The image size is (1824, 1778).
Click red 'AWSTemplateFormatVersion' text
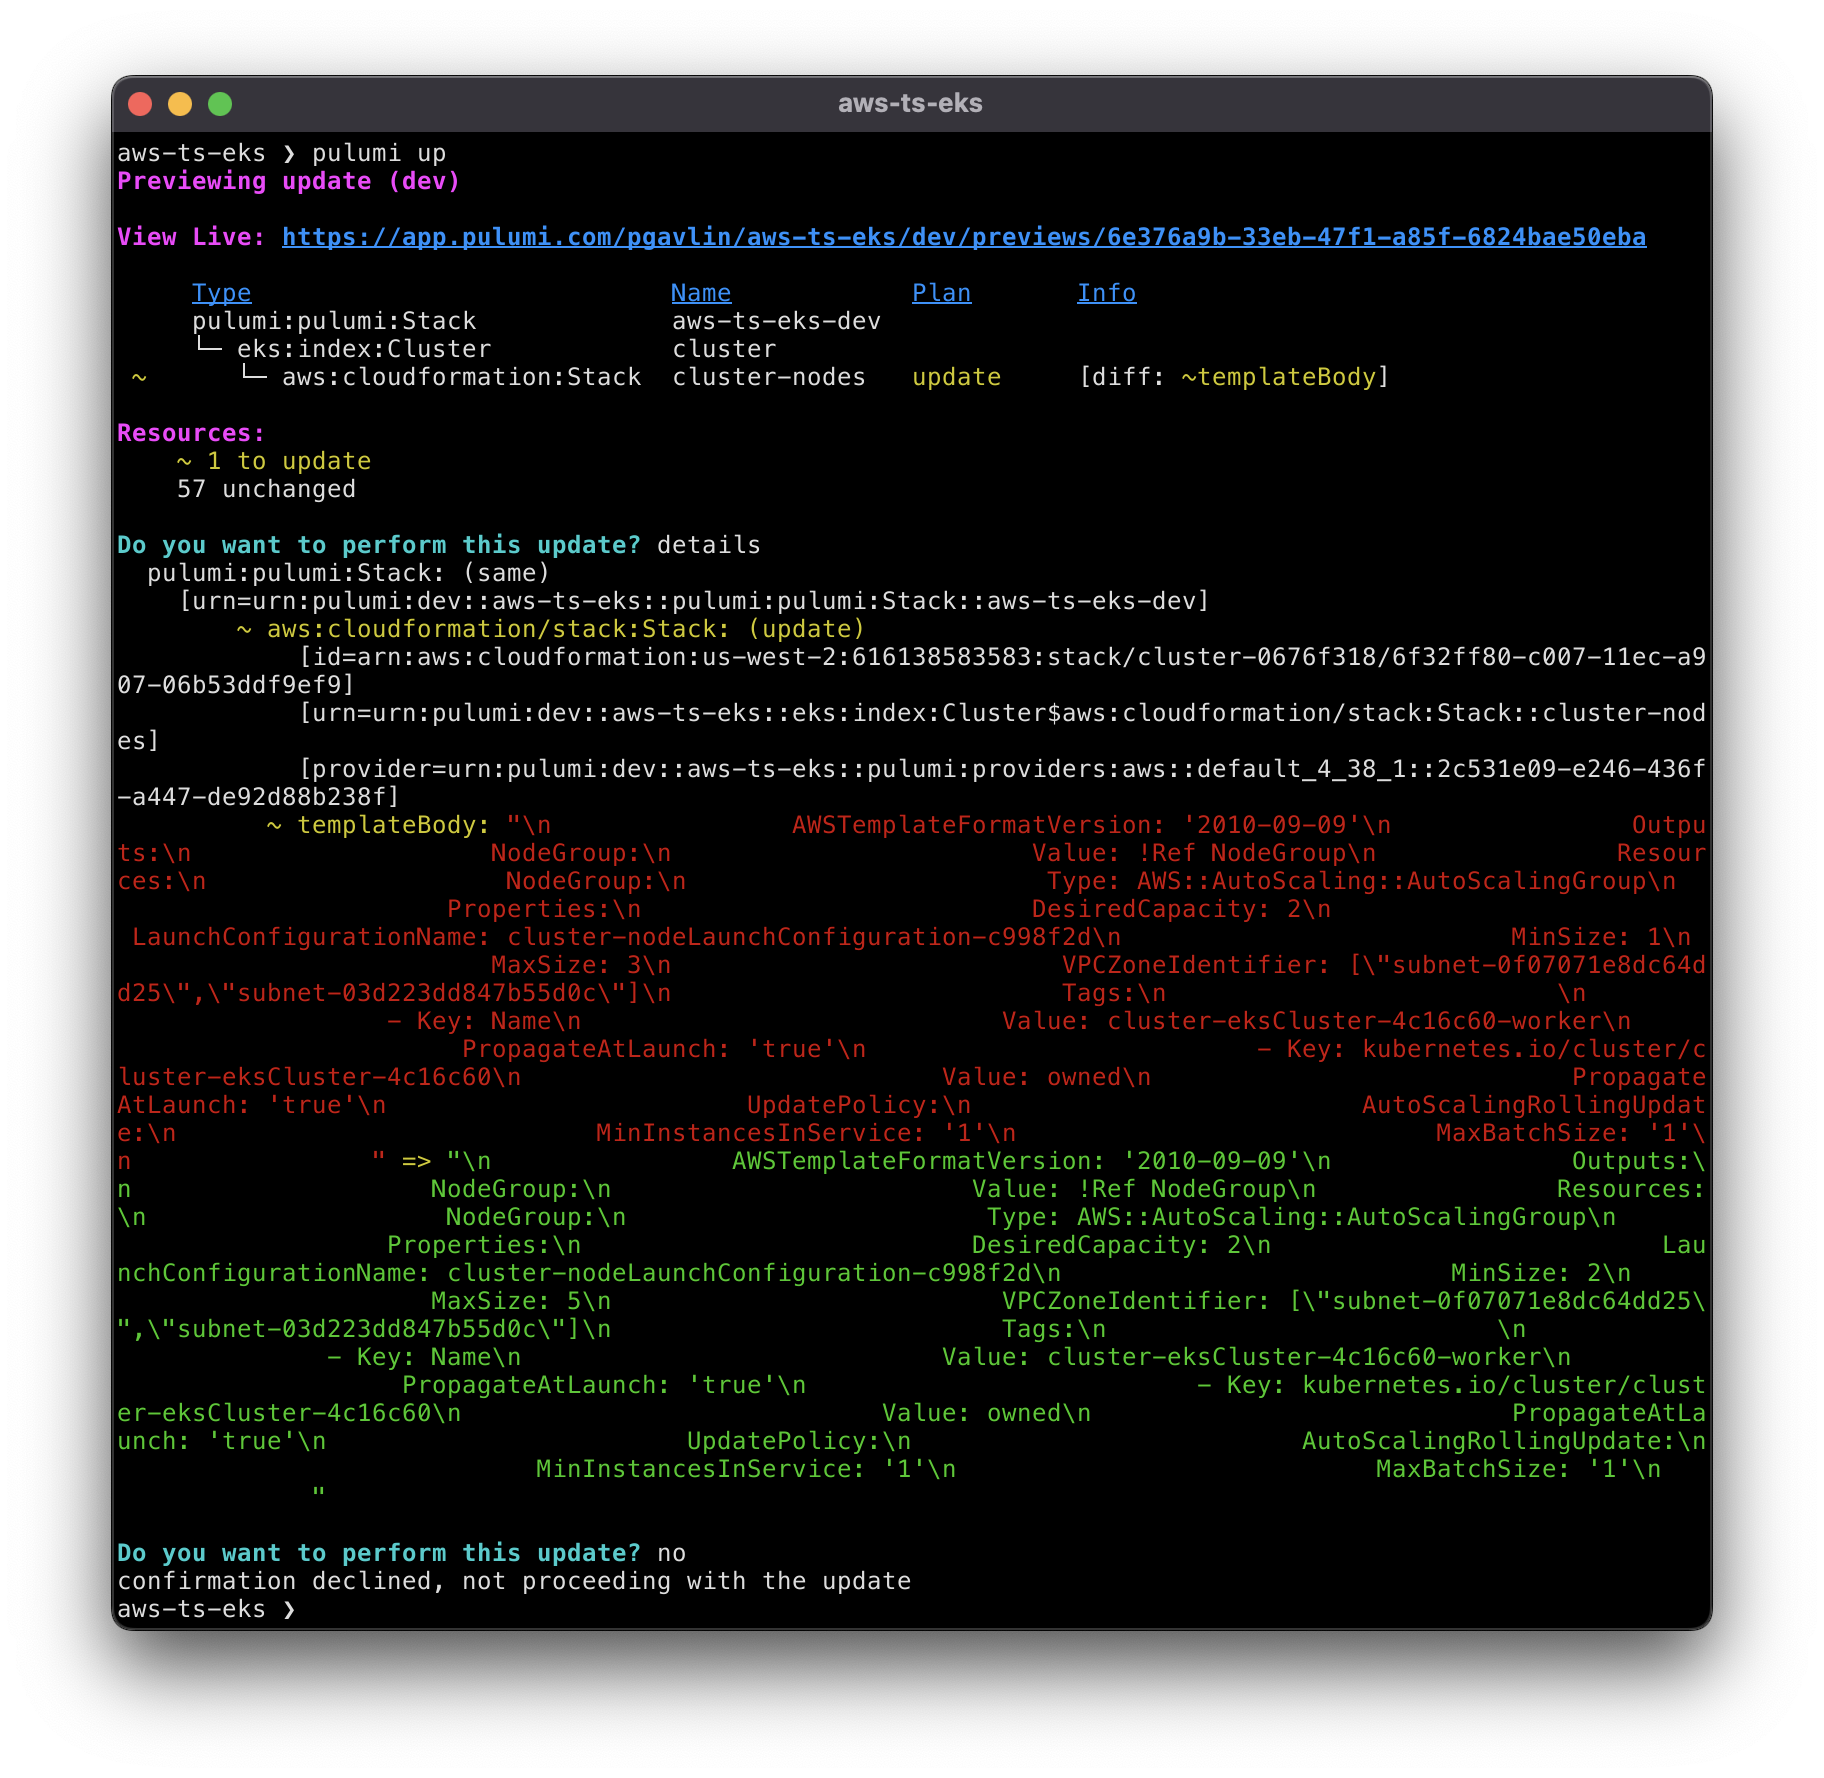pos(971,825)
